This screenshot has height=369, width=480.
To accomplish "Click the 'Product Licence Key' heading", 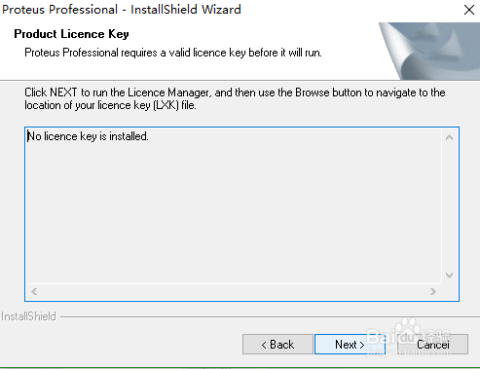I will point(71,34).
